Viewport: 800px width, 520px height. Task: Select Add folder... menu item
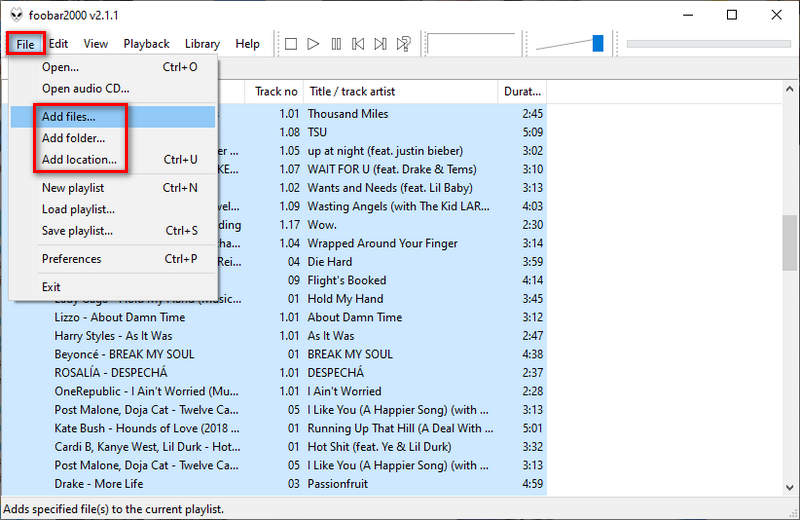113,138
